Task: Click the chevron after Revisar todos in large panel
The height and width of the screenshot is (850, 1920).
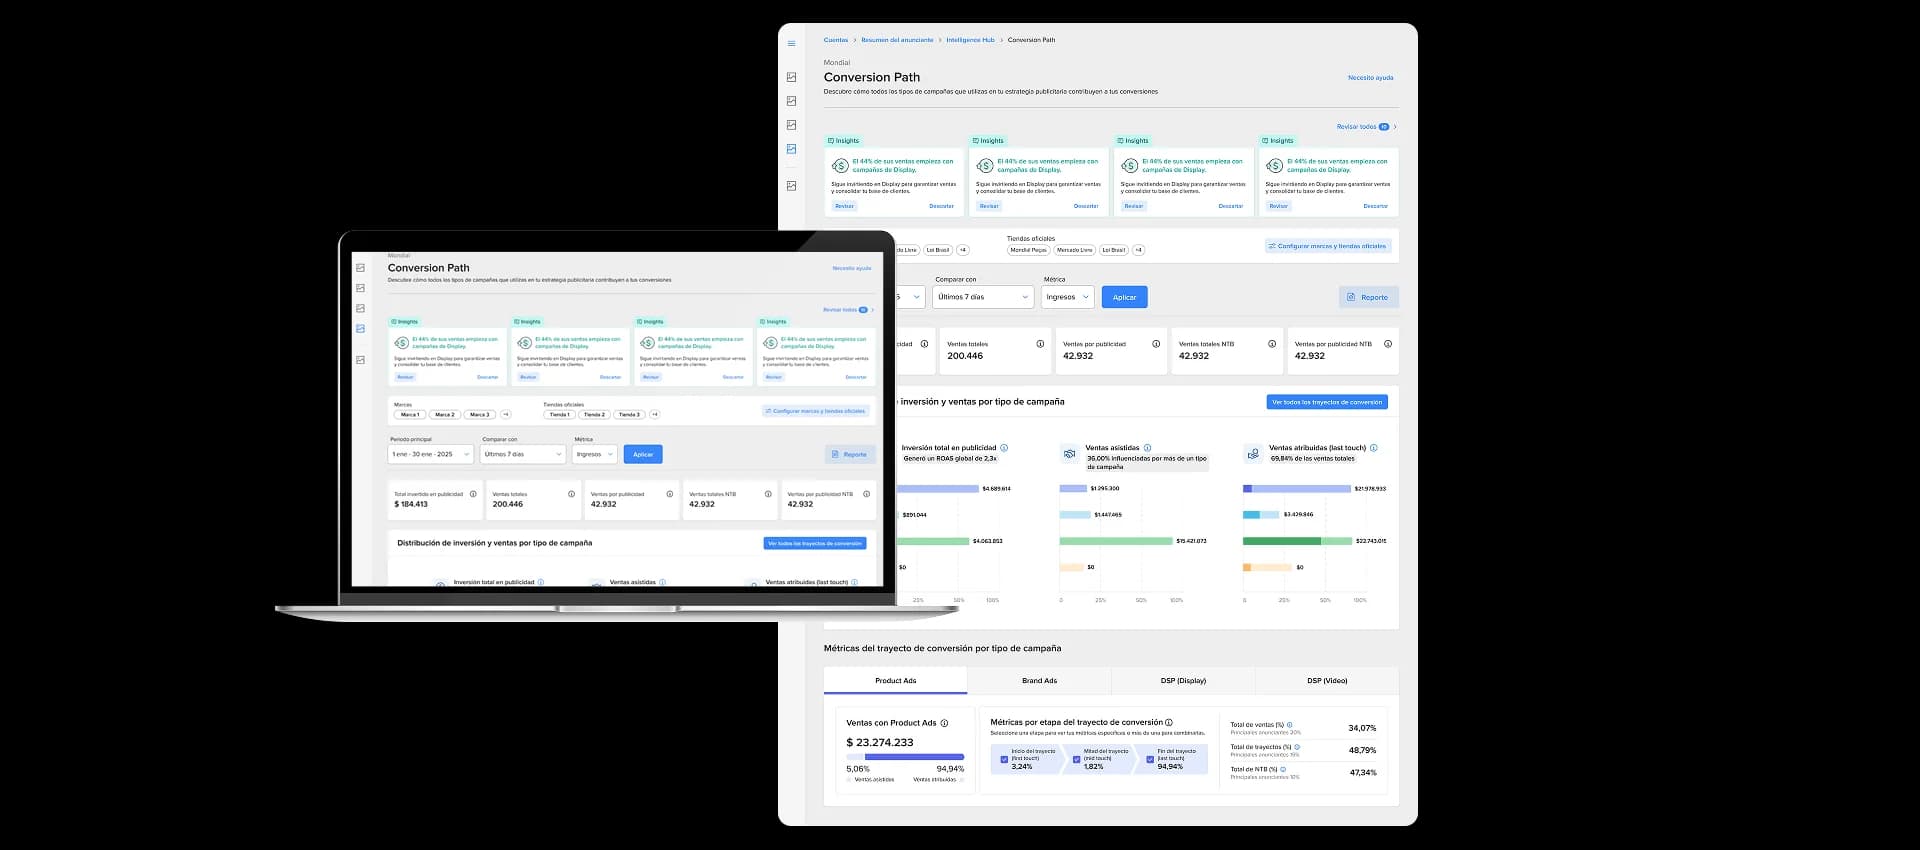Action: [1395, 127]
